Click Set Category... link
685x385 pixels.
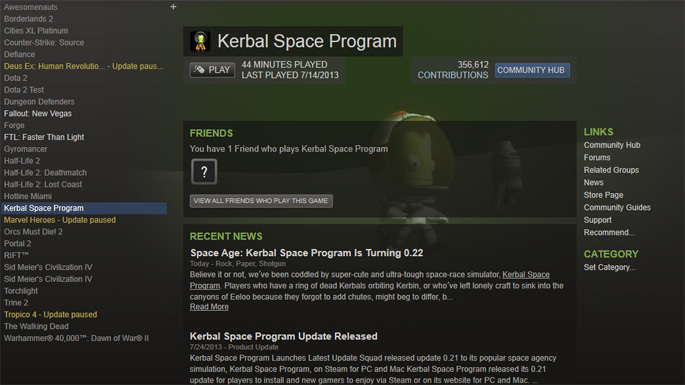(x=609, y=267)
